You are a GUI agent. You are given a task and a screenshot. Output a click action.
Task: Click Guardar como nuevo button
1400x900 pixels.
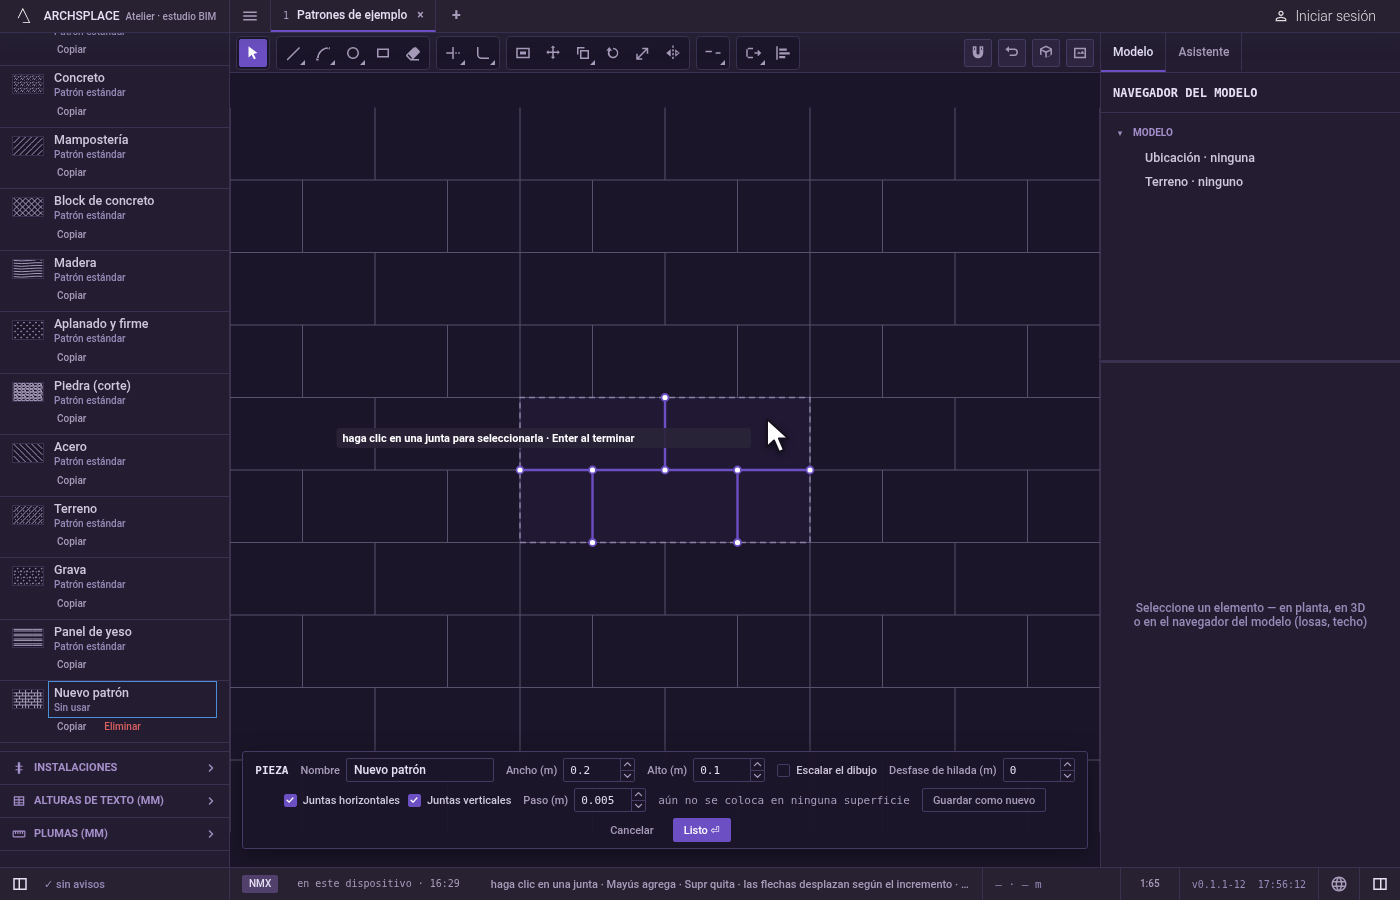983,800
